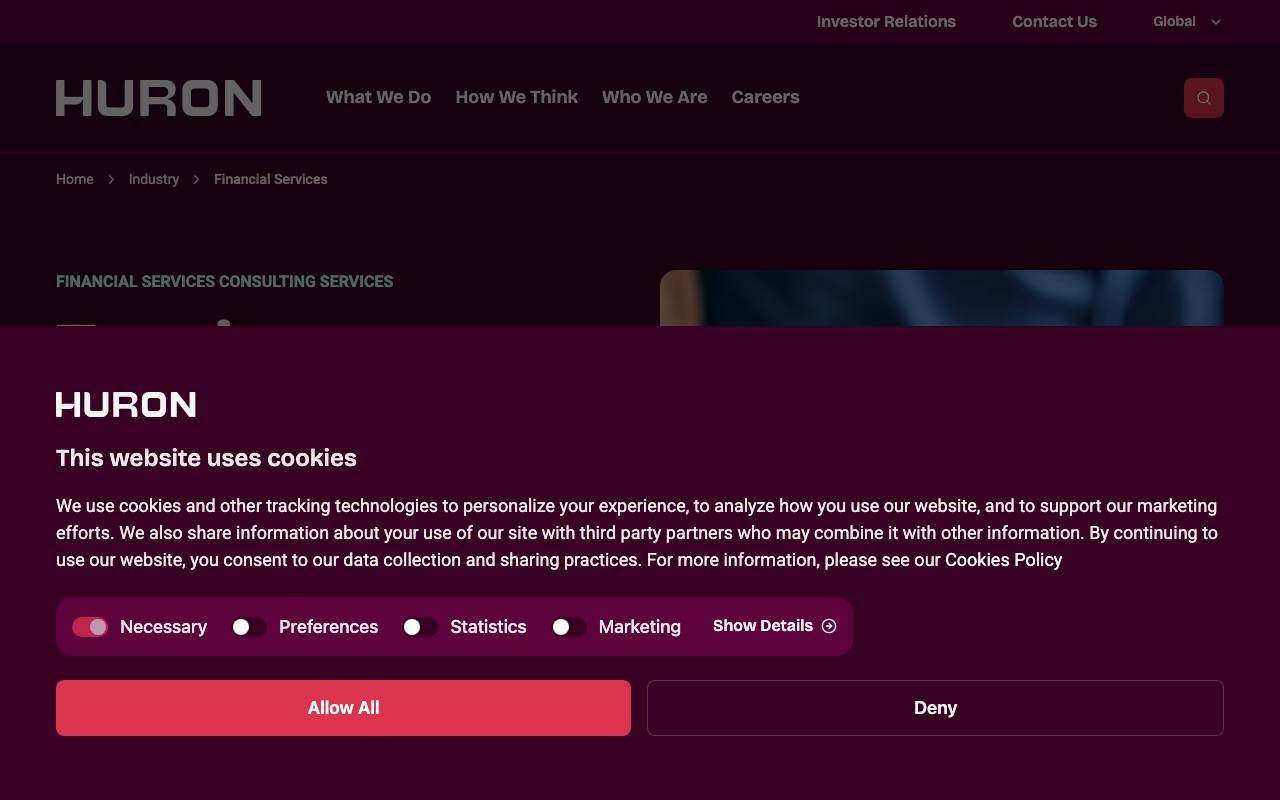Viewport: 1280px width, 800px height.
Task: Open the Who We Are menu
Action: click(654, 97)
